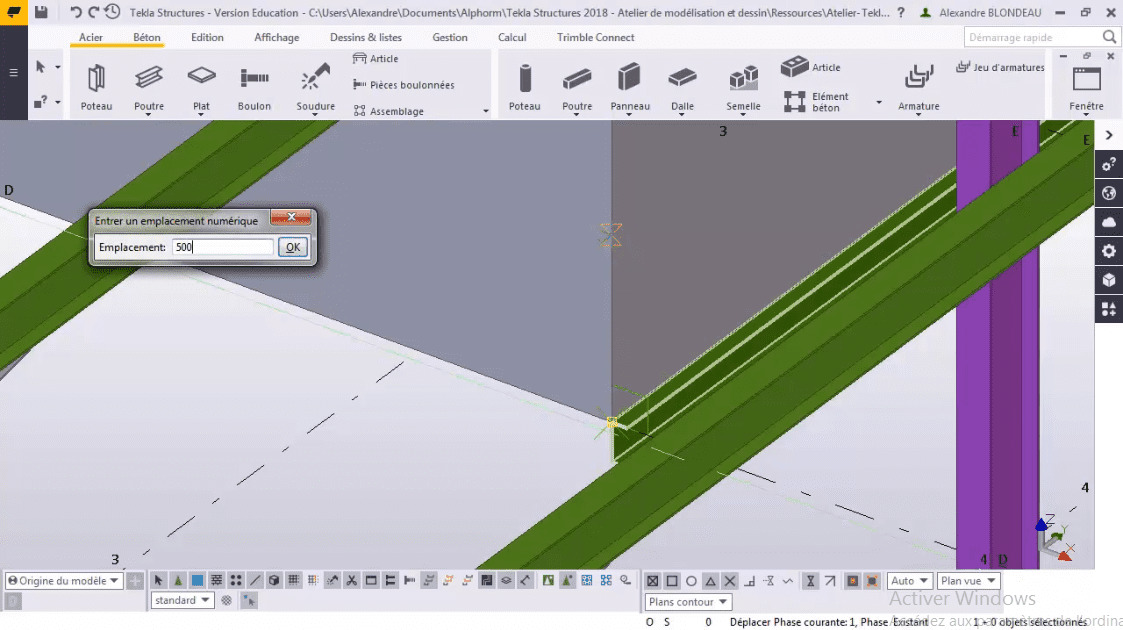Close the numeric location dialog
This screenshot has width=1123, height=630.
tap(291, 217)
